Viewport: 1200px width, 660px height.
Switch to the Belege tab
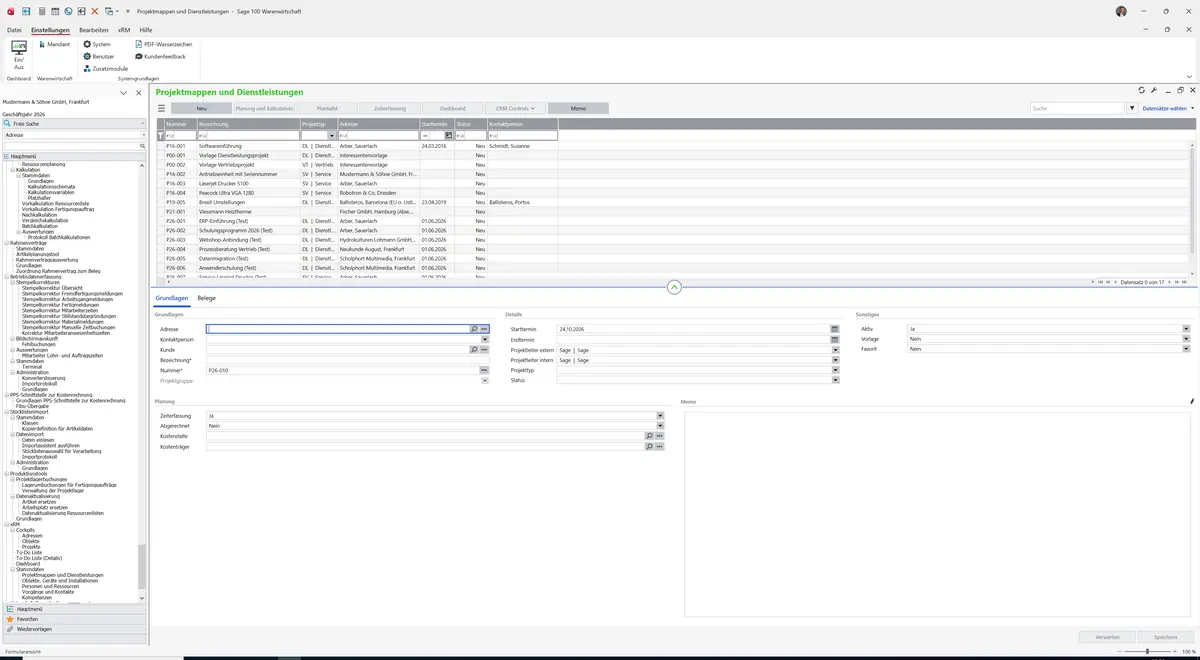coord(206,298)
